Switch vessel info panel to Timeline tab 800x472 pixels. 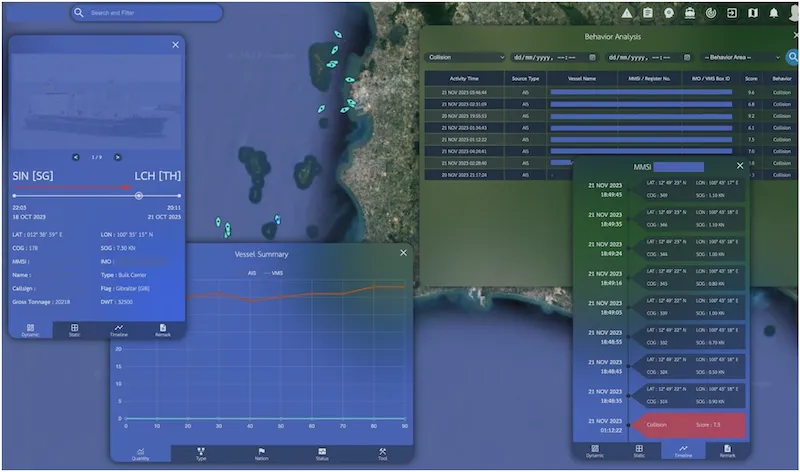point(118,330)
